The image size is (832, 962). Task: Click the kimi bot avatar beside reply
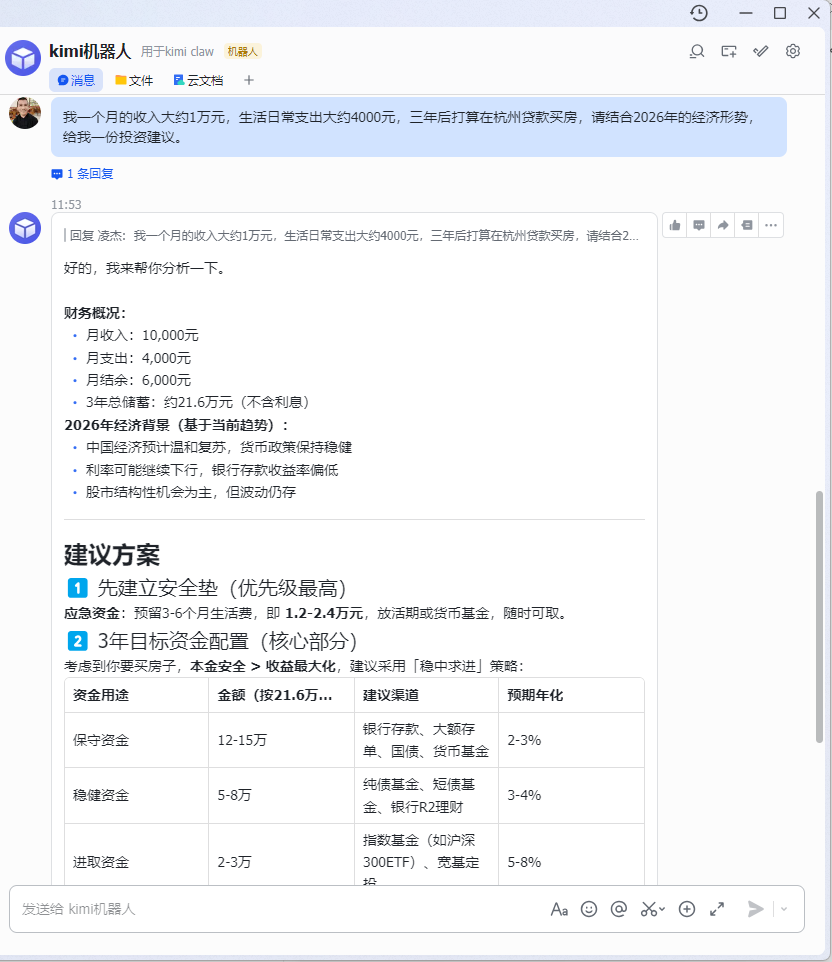pos(25,228)
